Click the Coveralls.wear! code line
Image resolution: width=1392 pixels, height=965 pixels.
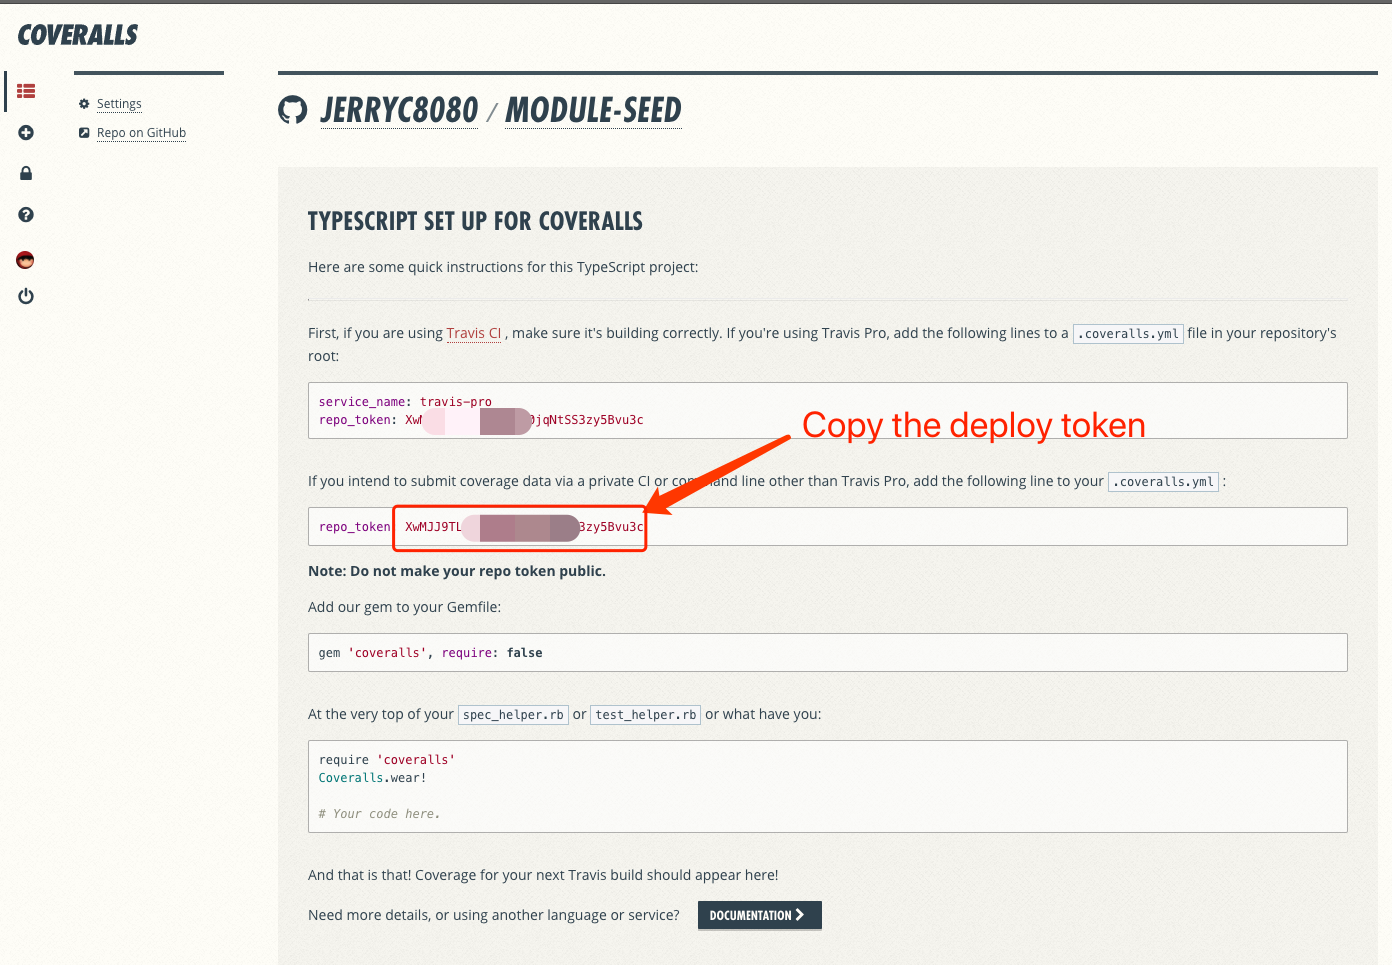[372, 778]
